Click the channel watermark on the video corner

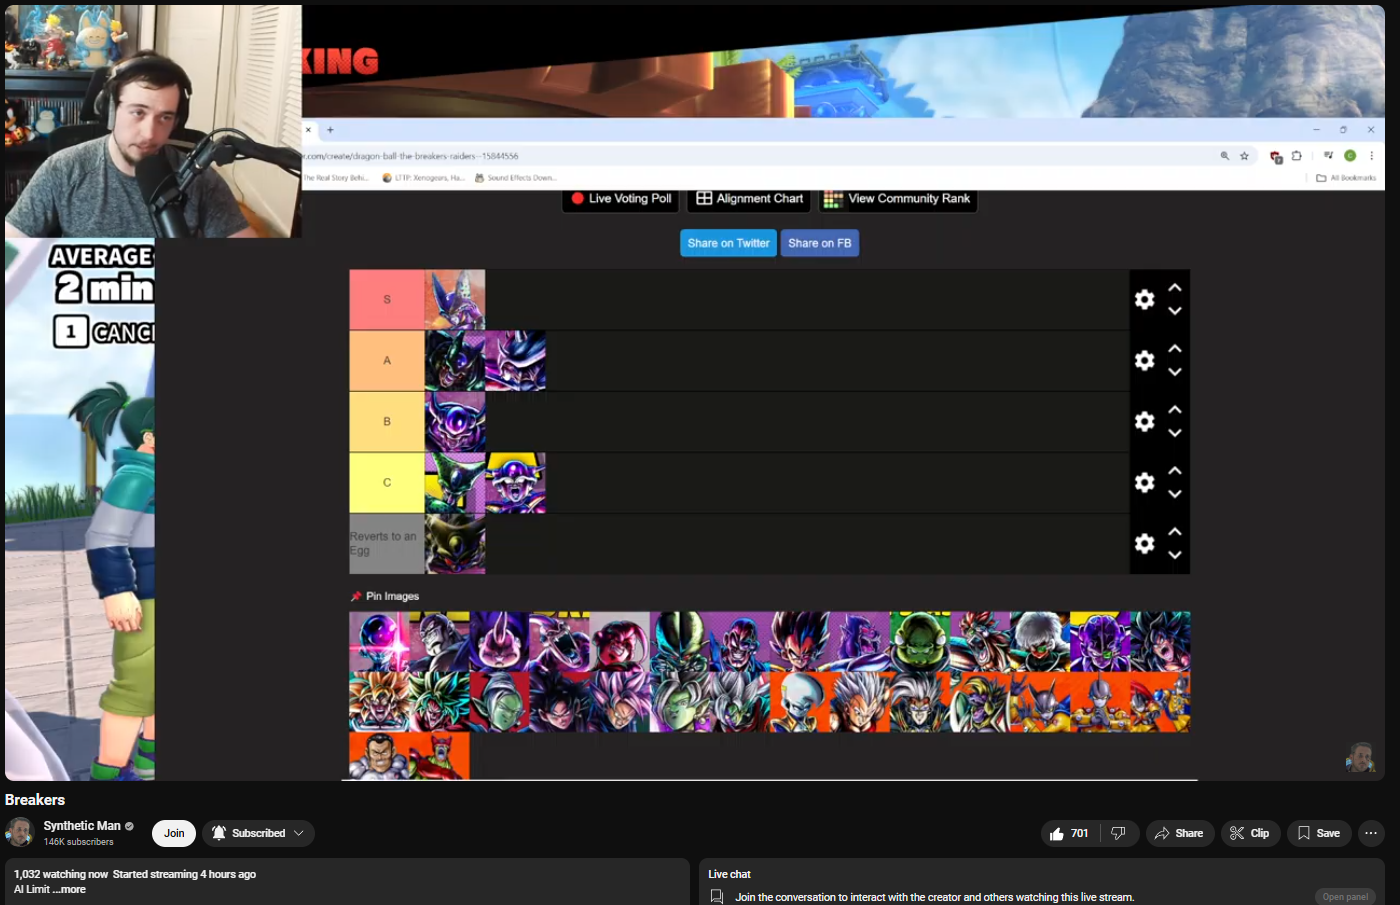click(x=1360, y=757)
